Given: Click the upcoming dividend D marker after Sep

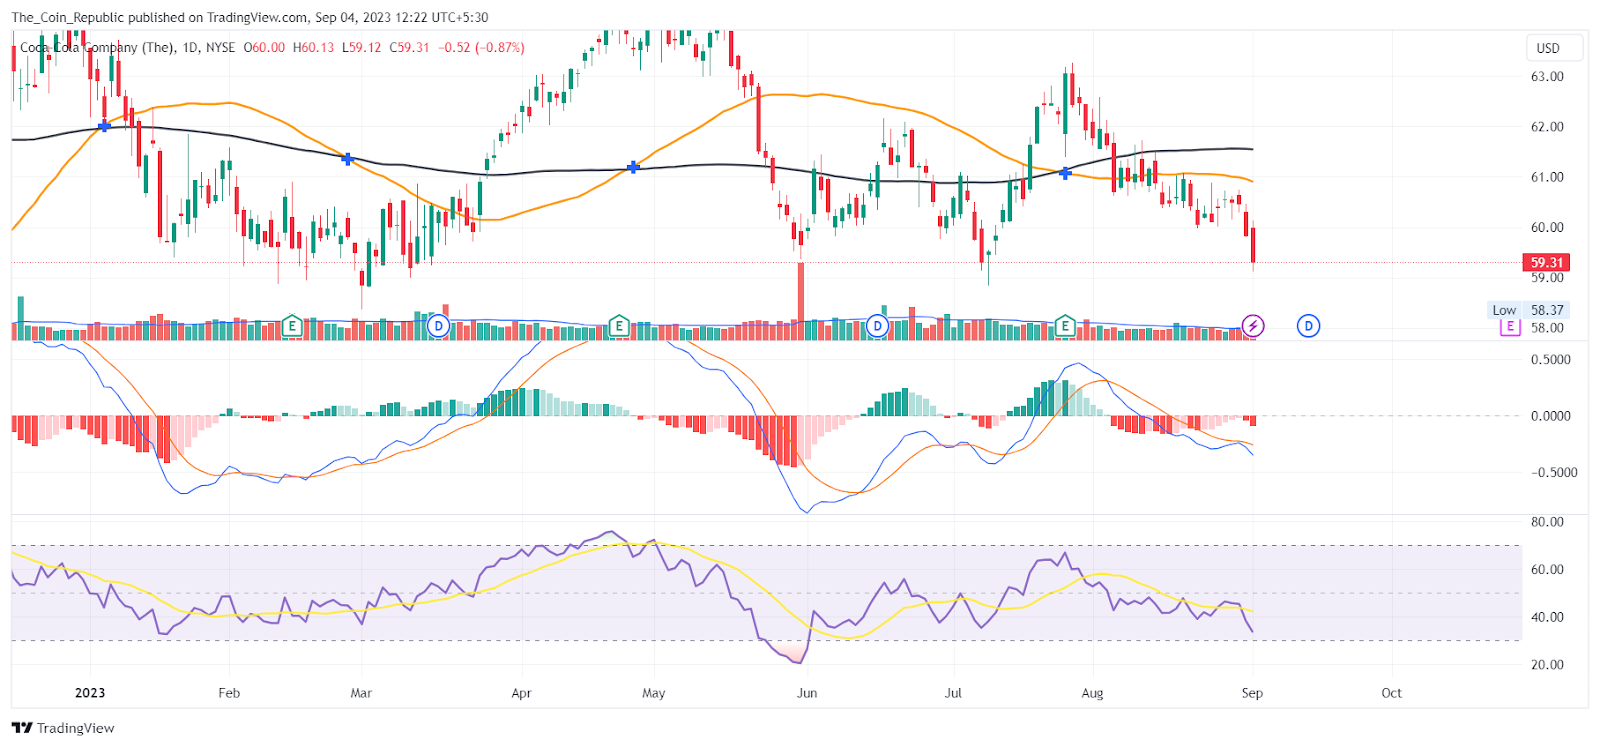Looking at the screenshot, I should pos(1308,326).
